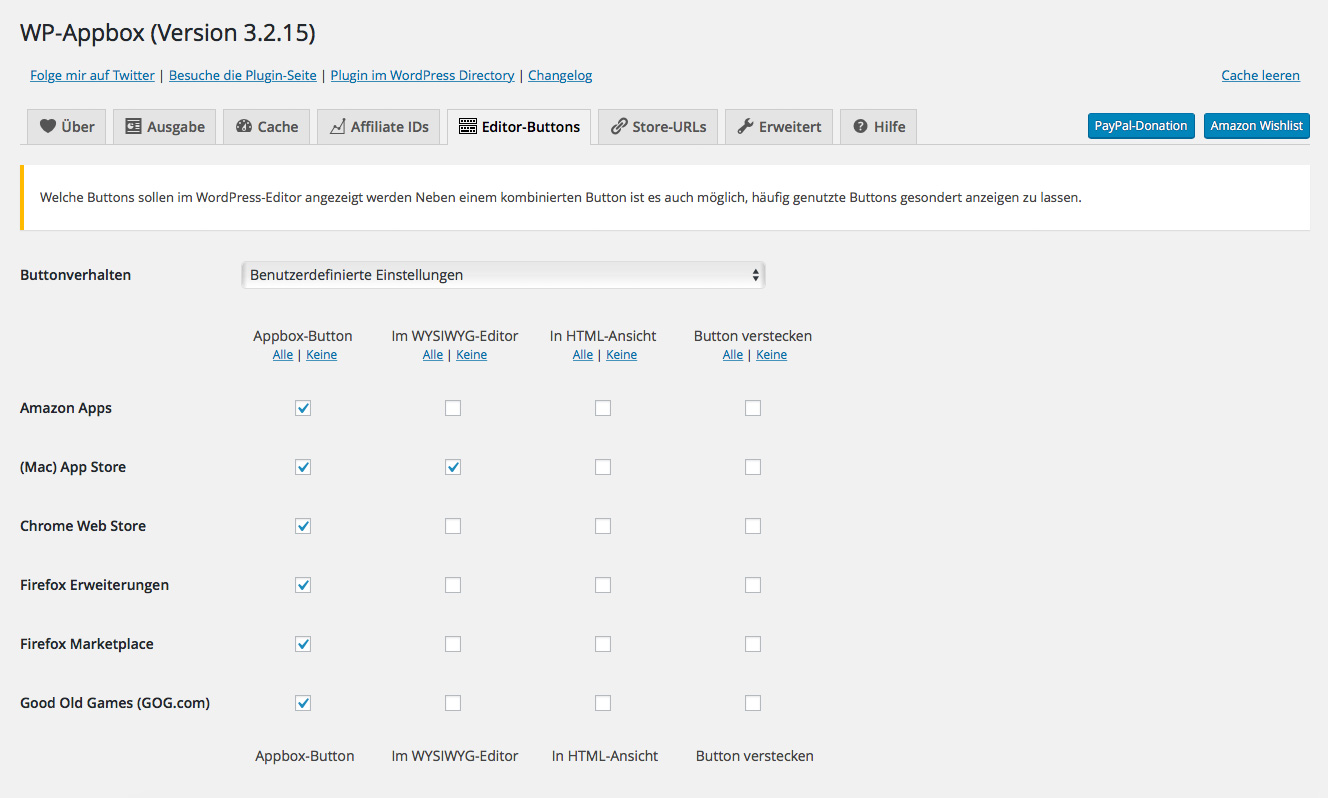Click the Hilfe question mark icon
Viewport: 1328px width, 798px height.
click(x=860, y=127)
